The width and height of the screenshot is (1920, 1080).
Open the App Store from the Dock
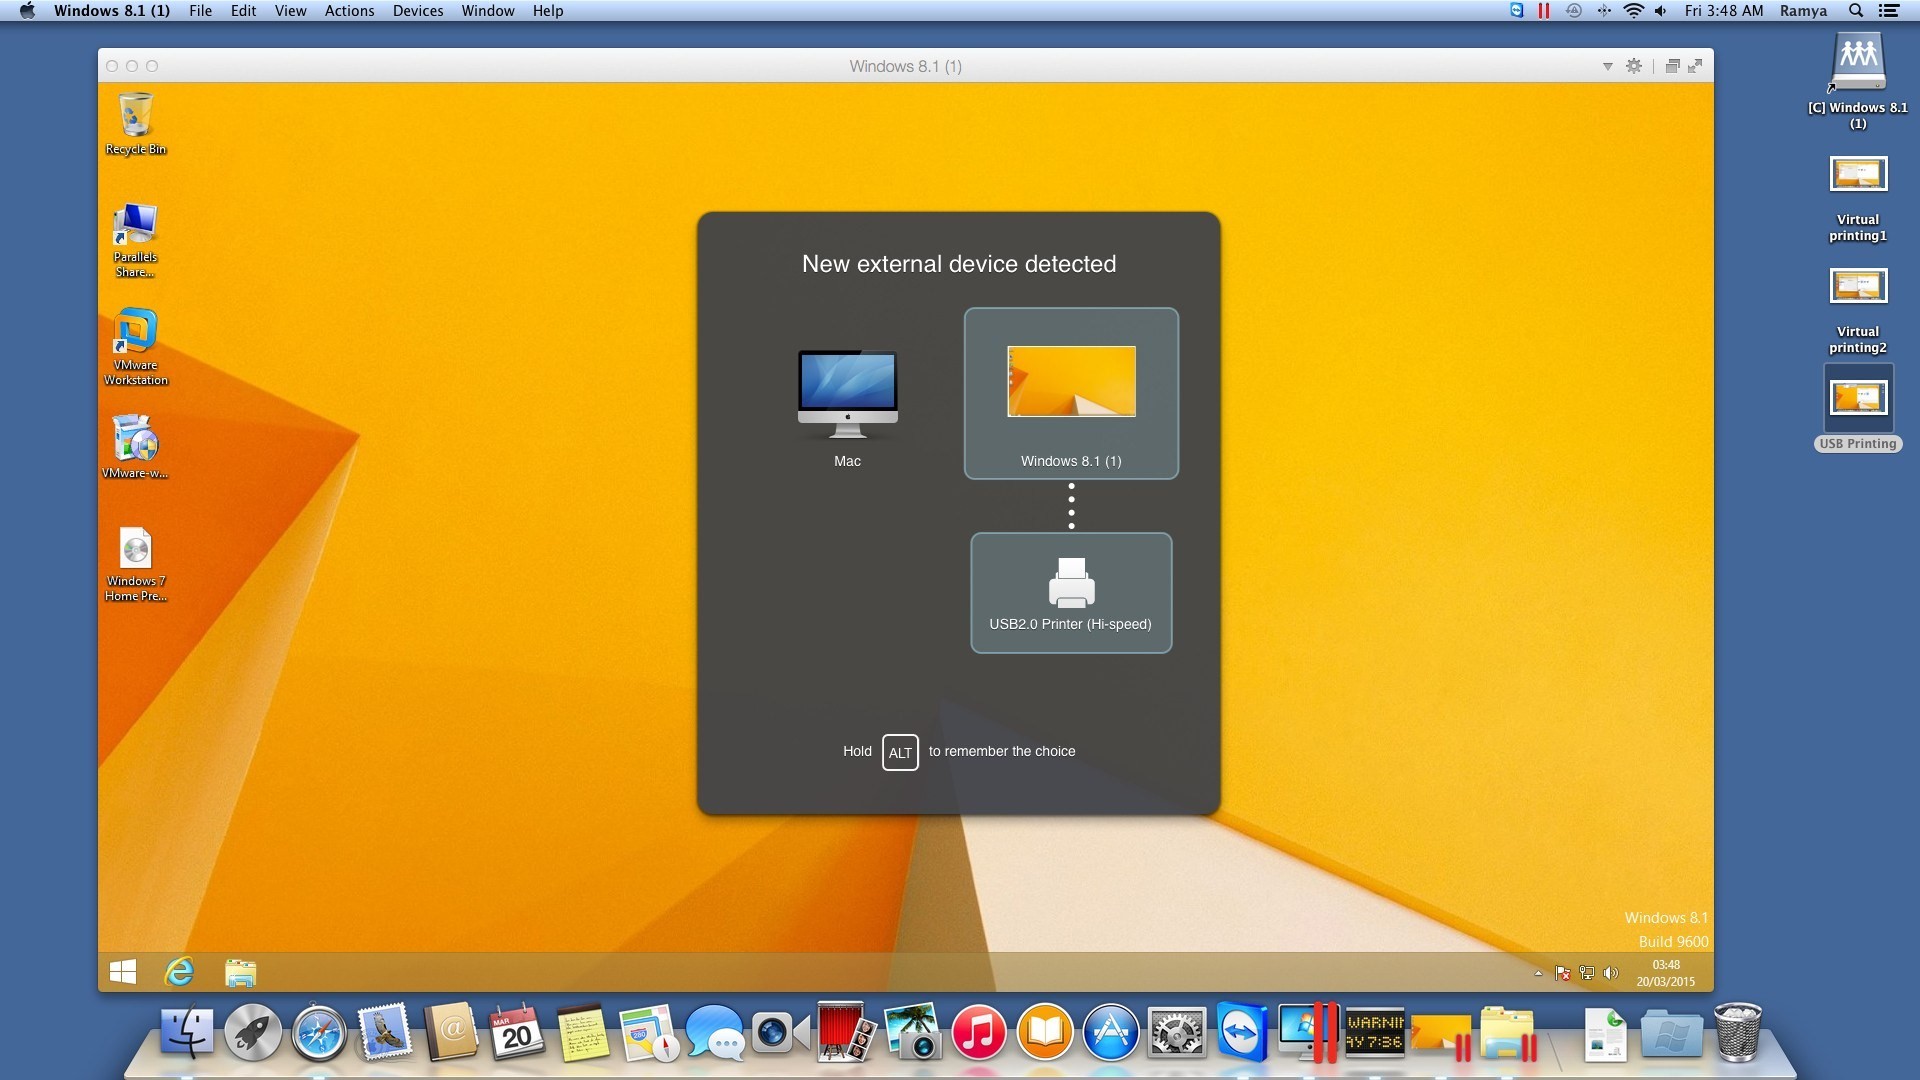1110,1032
